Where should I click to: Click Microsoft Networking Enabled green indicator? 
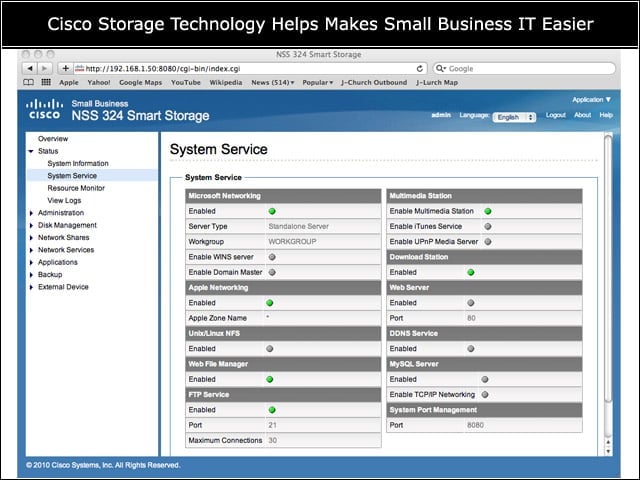(272, 211)
